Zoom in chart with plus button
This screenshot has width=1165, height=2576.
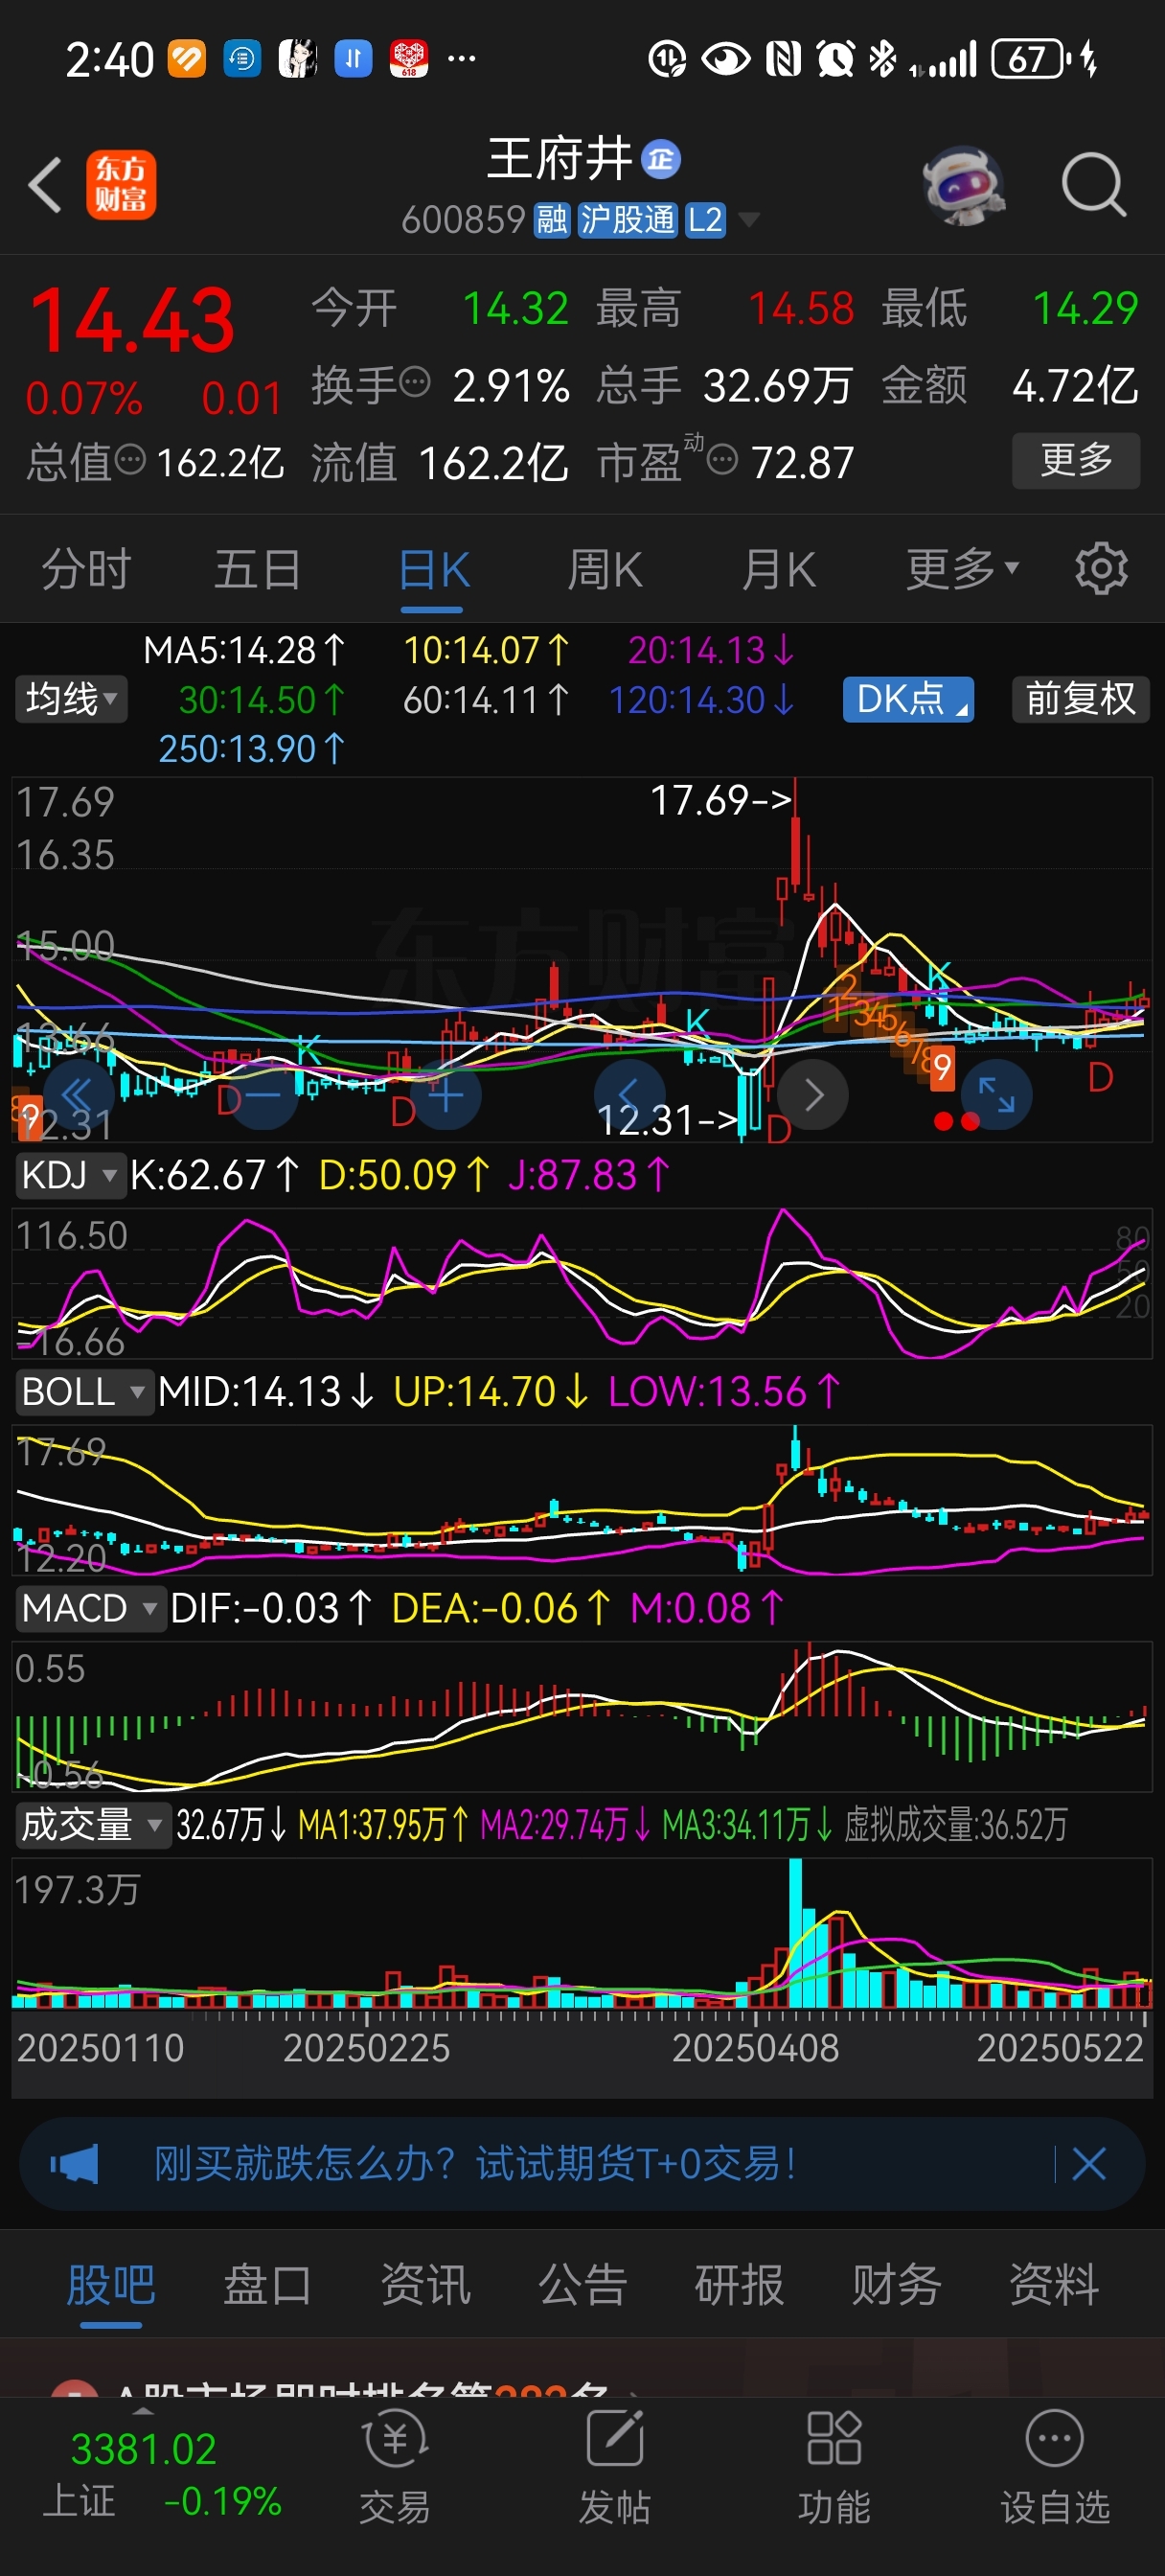445,1095
